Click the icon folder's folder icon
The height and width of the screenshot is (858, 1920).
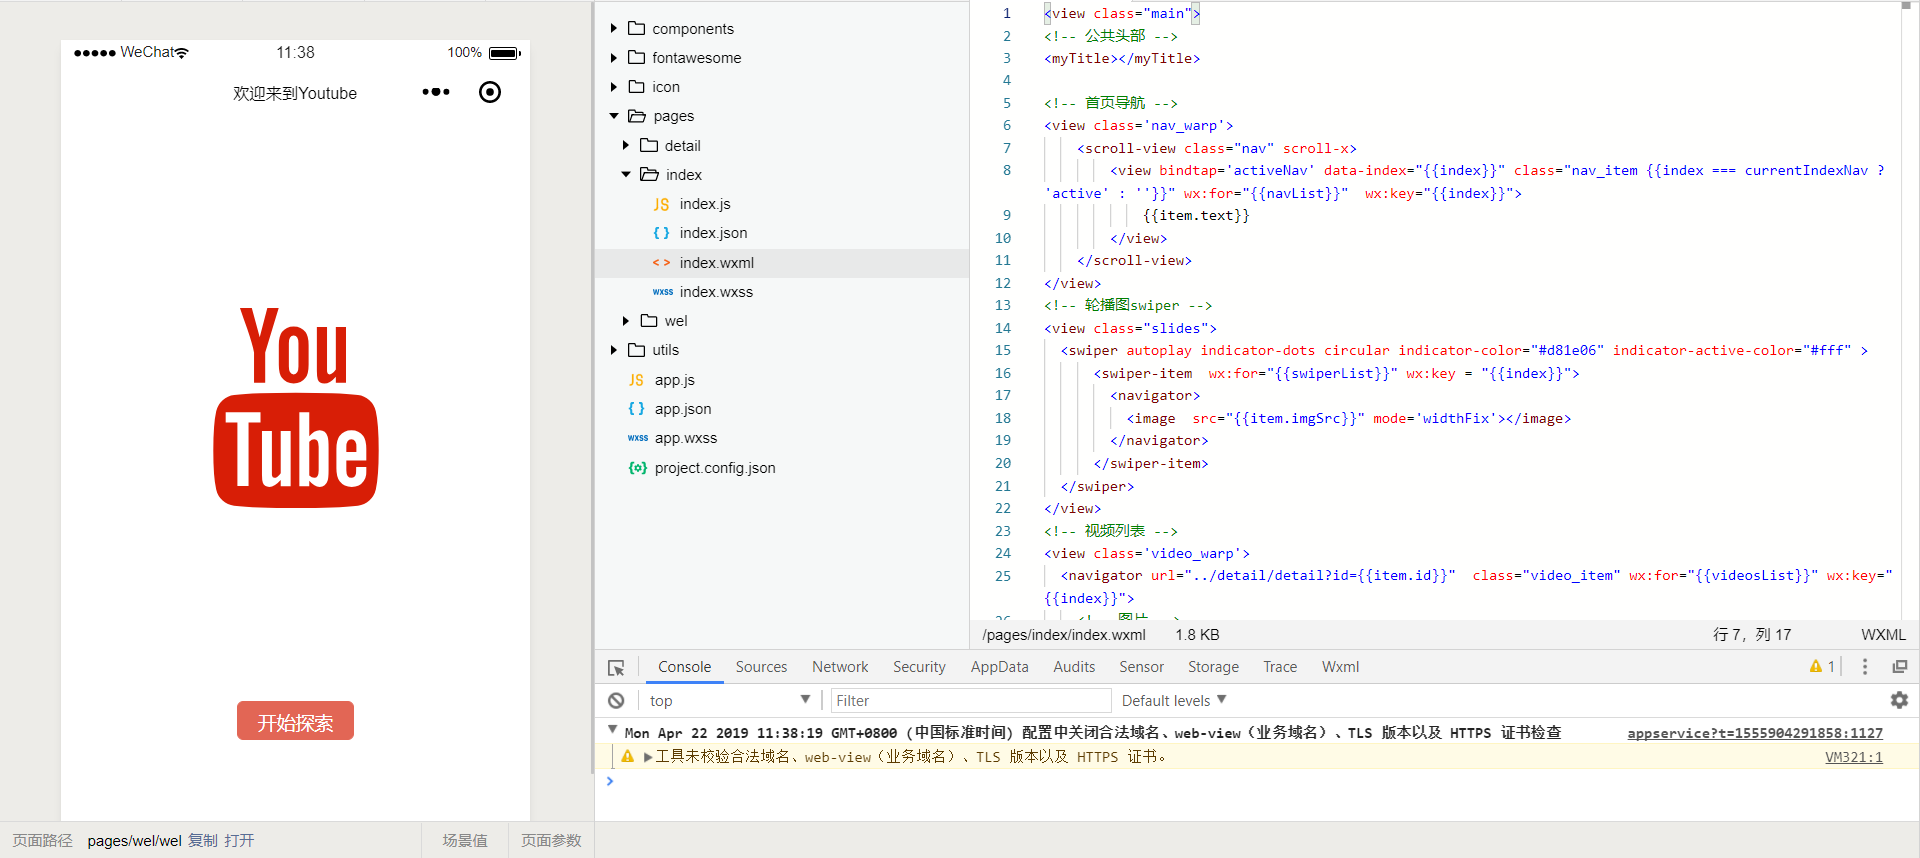pyautogui.click(x=636, y=86)
